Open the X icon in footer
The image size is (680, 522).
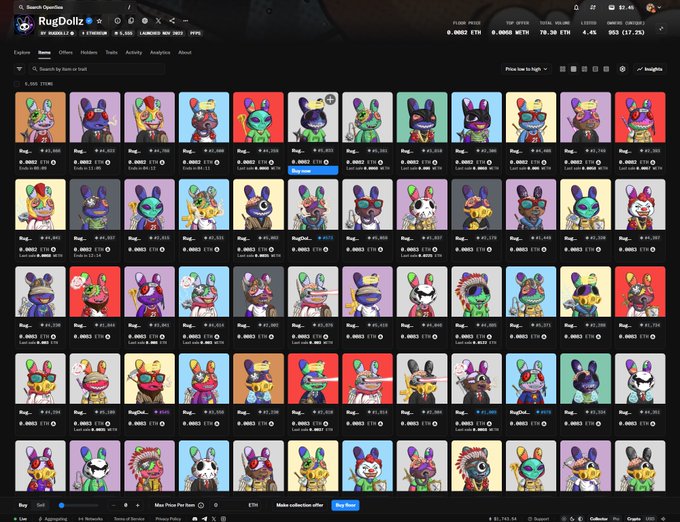click(x=214, y=519)
